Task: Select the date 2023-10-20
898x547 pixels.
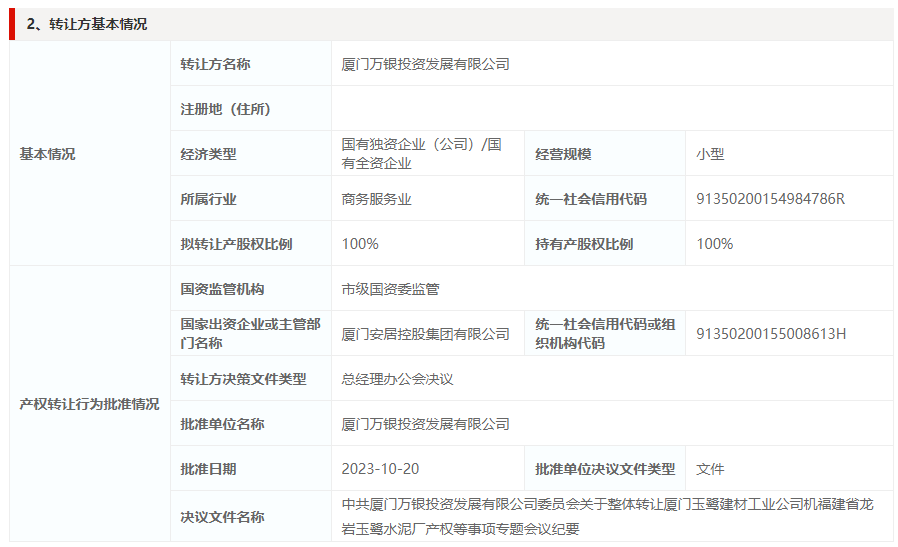Action: [380, 469]
